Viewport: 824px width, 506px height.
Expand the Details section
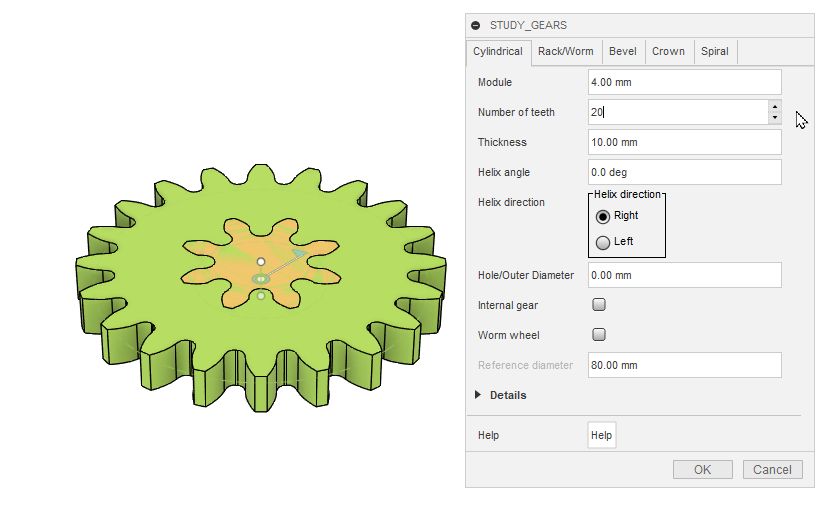coord(478,395)
